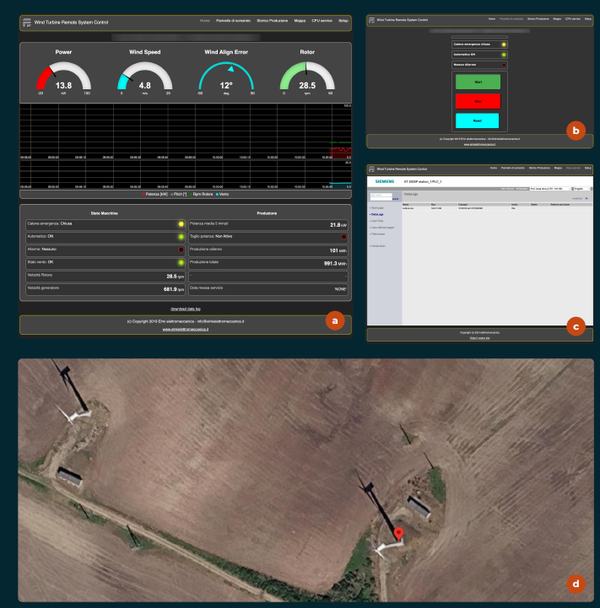Open the first data log file row
Image resolution: width=600 pixels, height=608 pixels.
pyautogui.click(x=496, y=208)
